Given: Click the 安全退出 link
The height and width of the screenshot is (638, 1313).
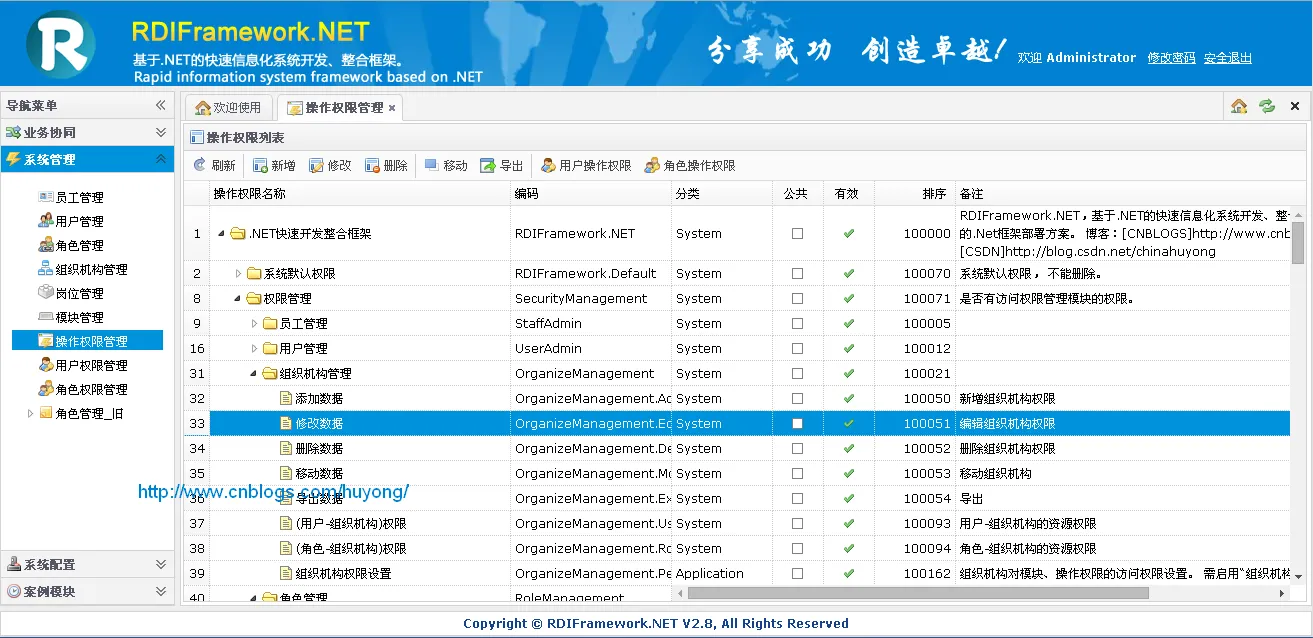Looking at the screenshot, I should click(x=1228, y=58).
